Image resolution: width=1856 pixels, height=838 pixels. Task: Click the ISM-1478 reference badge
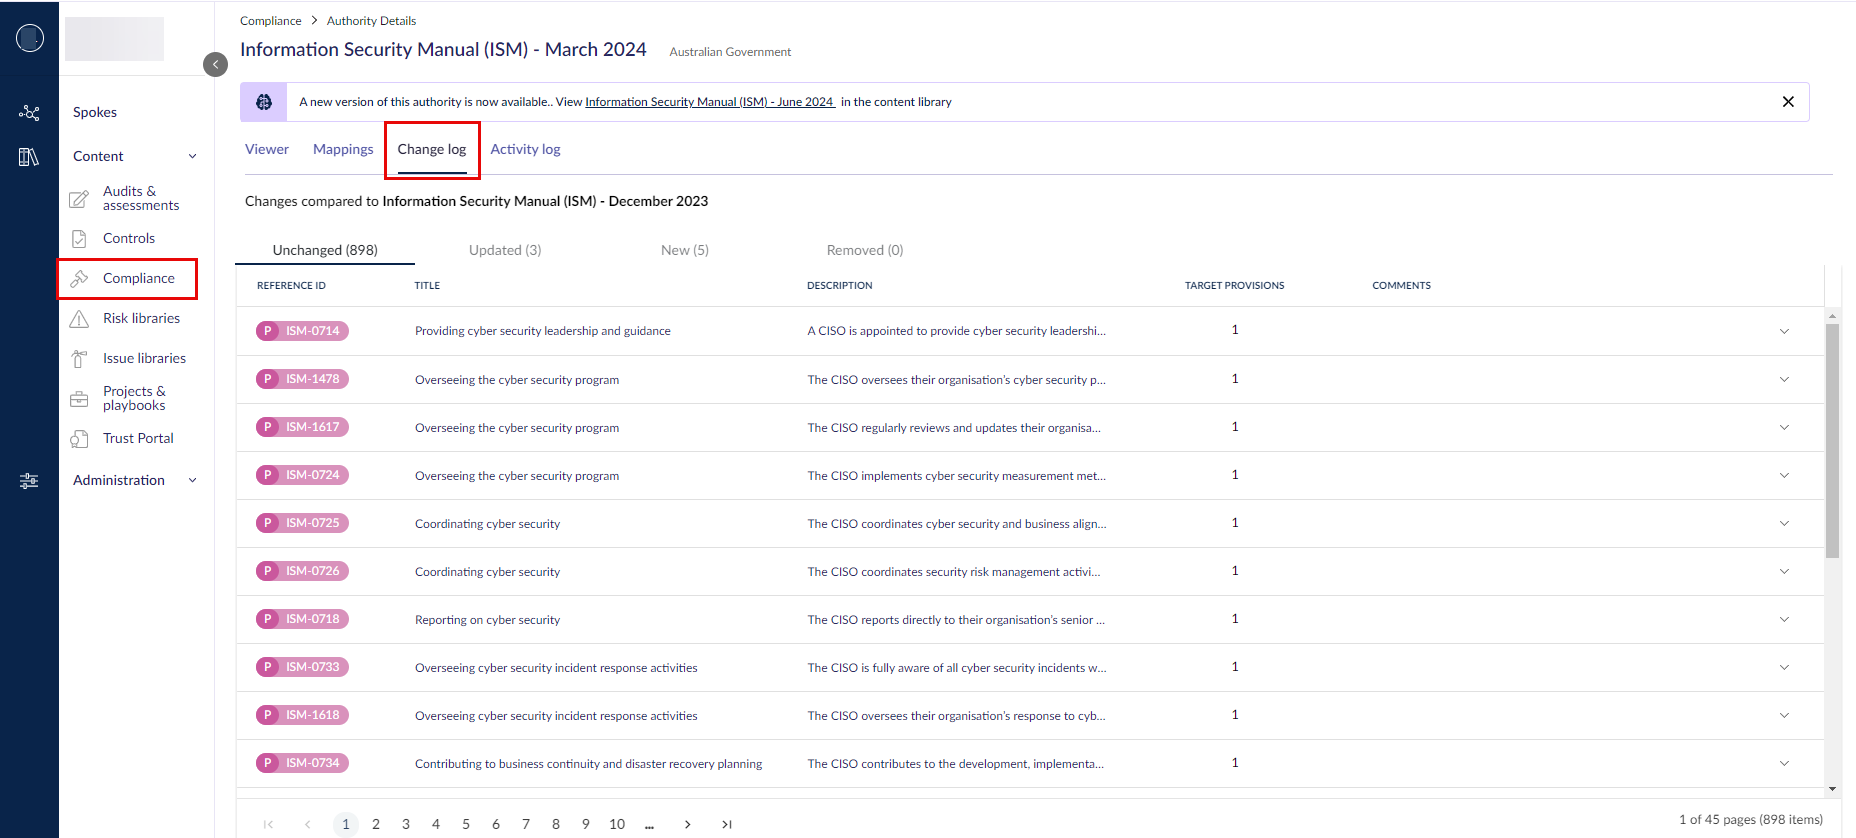pyautogui.click(x=302, y=379)
